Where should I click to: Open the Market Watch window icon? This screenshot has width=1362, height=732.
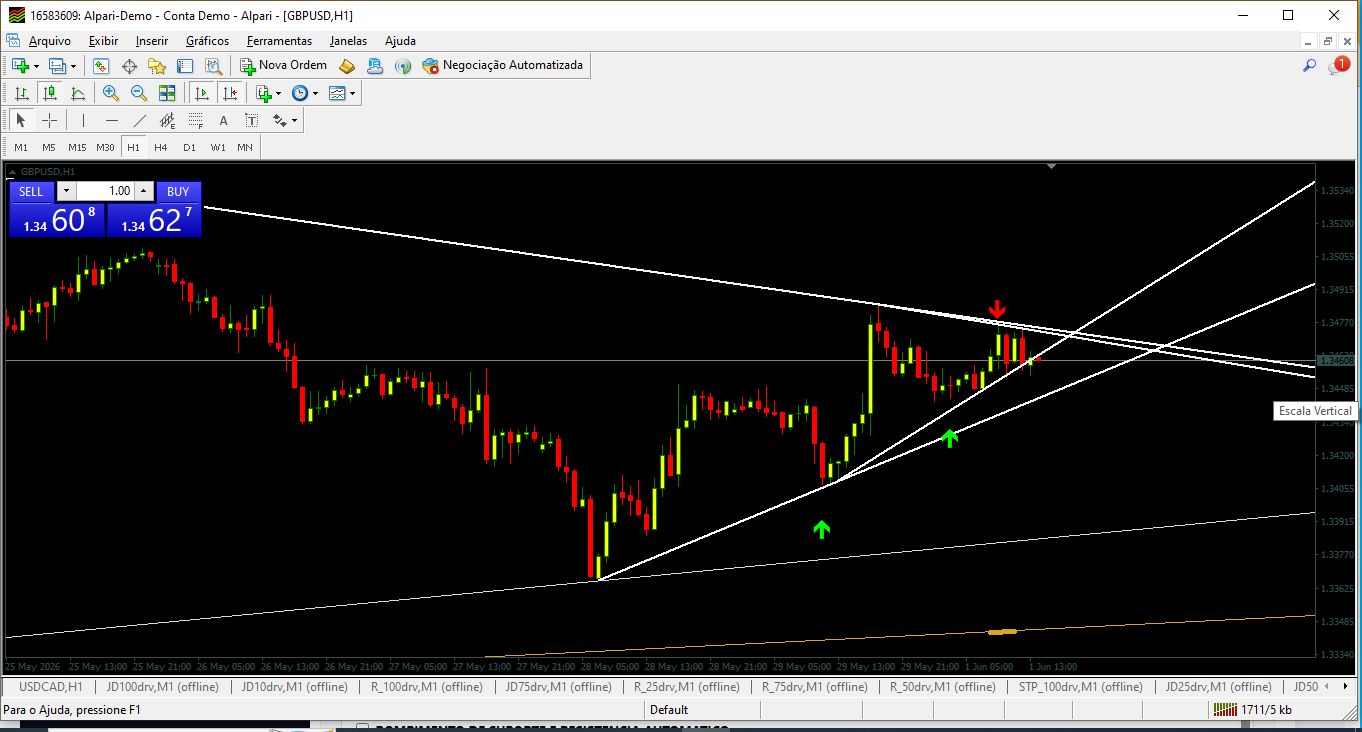pyautogui.click(x=101, y=66)
